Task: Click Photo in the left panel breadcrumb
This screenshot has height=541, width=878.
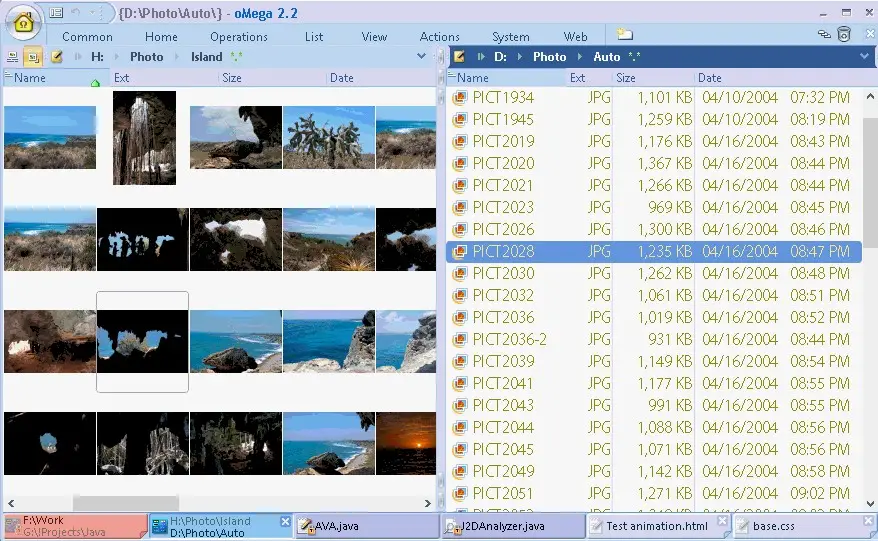Action: (147, 57)
